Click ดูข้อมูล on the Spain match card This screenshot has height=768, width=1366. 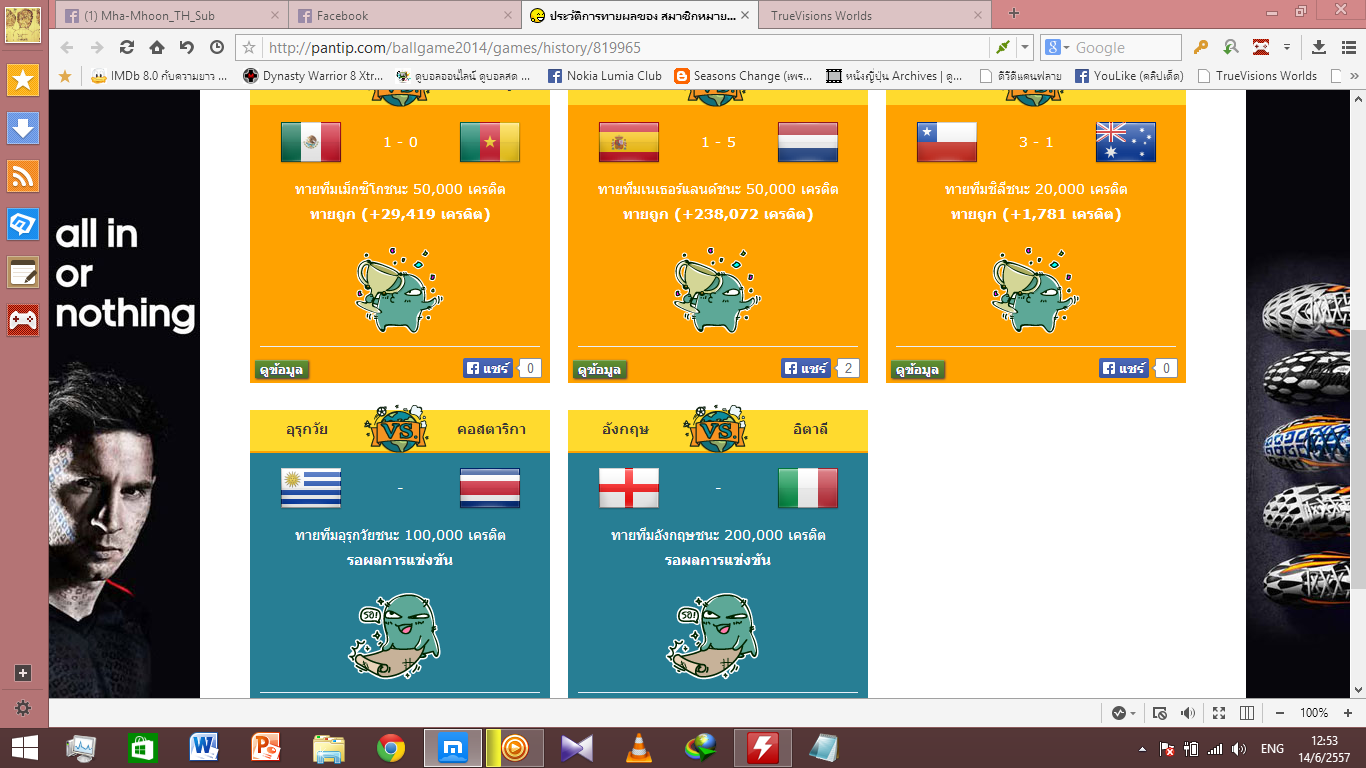[600, 370]
